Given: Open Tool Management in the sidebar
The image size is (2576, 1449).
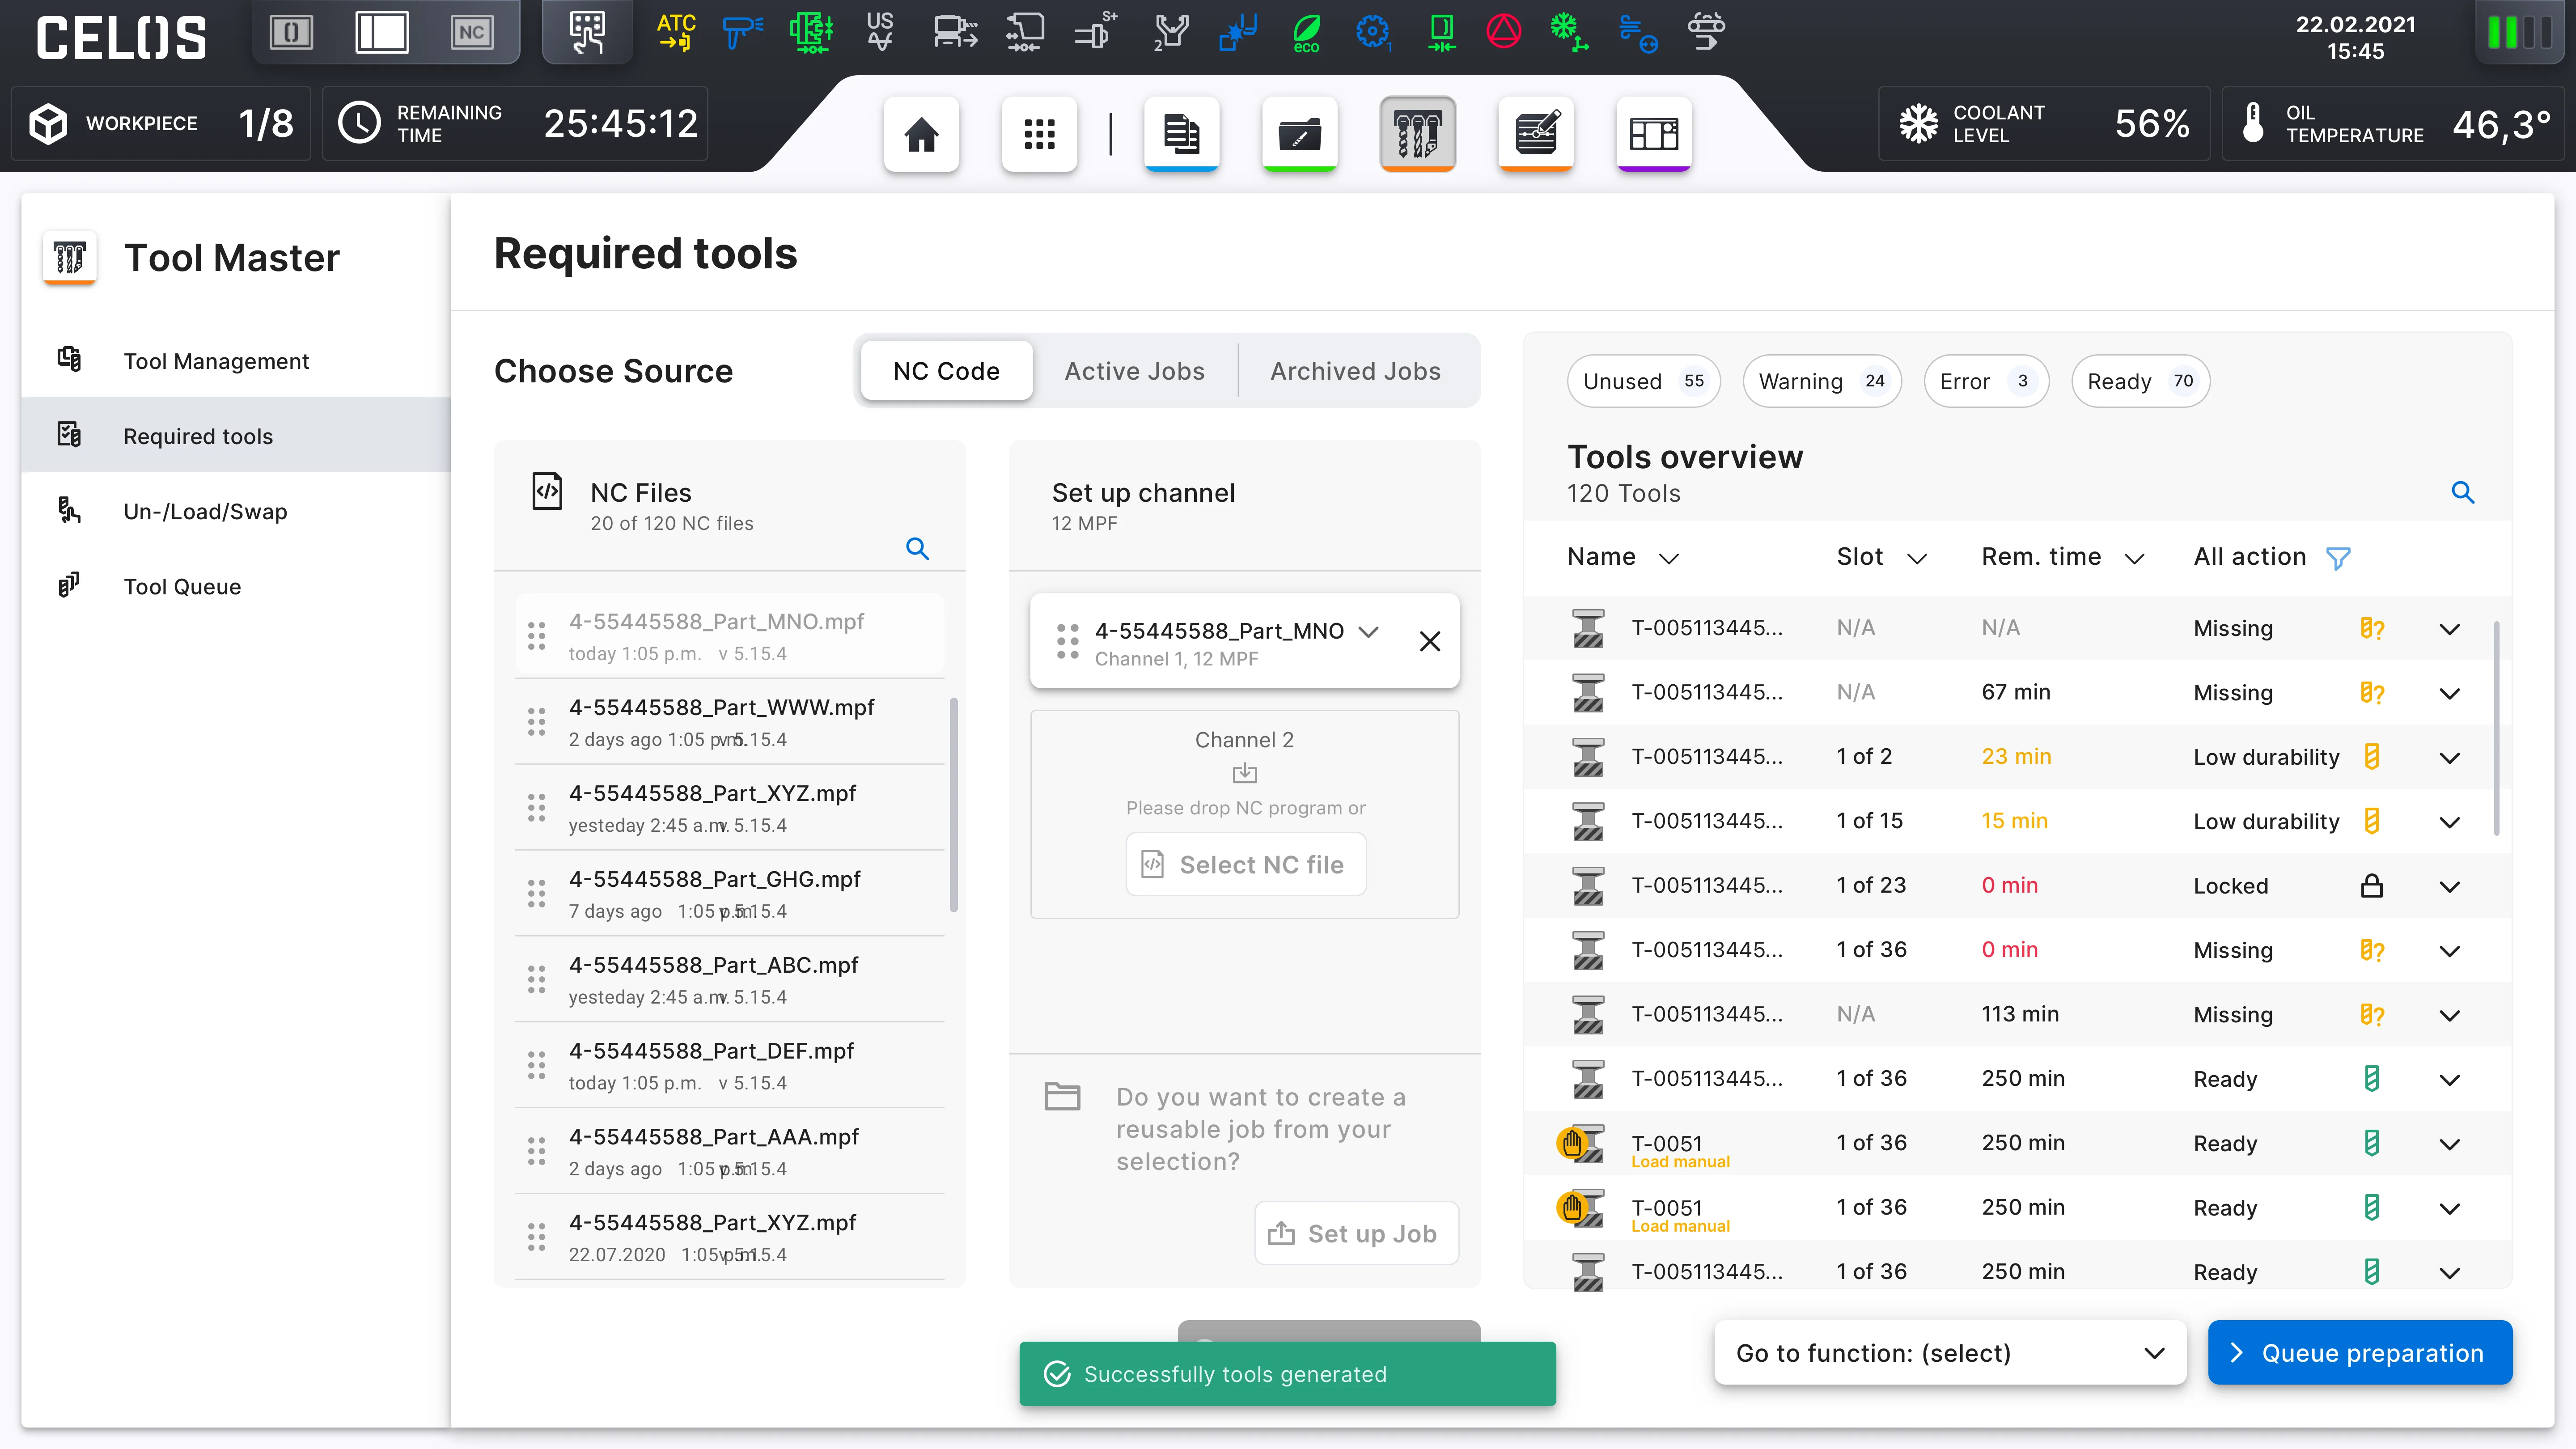Looking at the screenshot, I should (x=236, y=361).
